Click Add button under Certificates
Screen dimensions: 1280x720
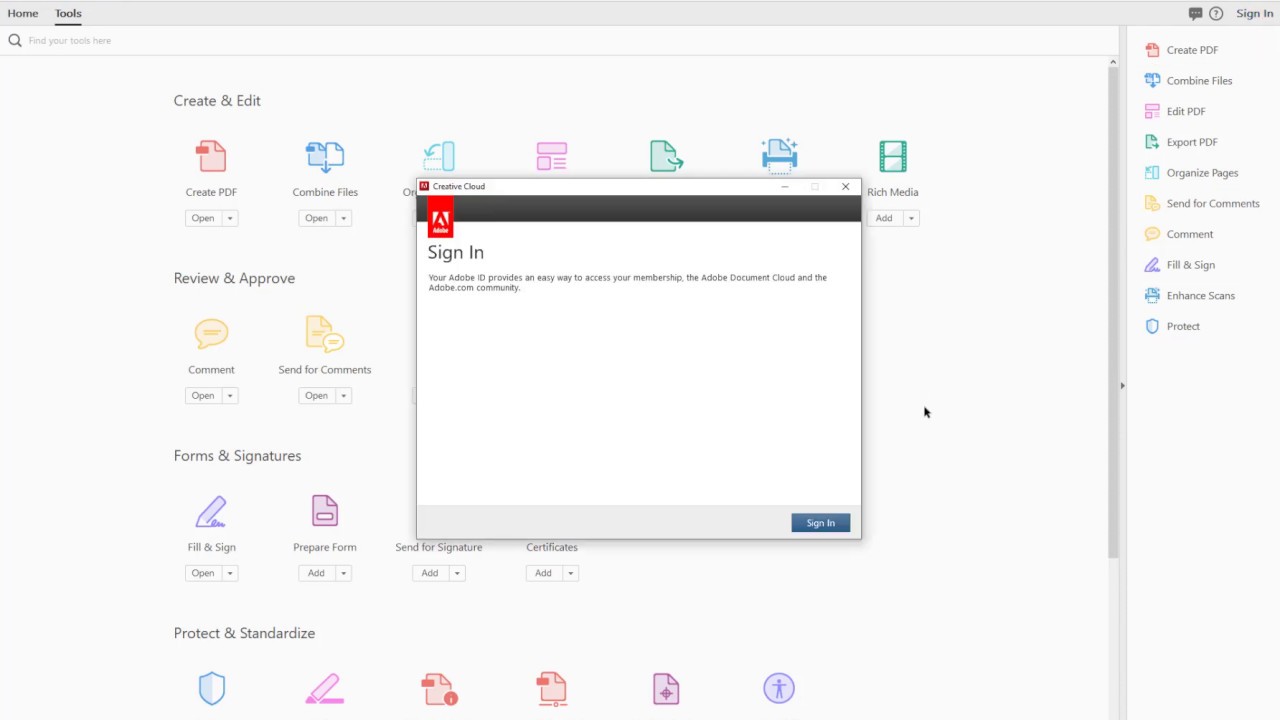pos(543,573)
